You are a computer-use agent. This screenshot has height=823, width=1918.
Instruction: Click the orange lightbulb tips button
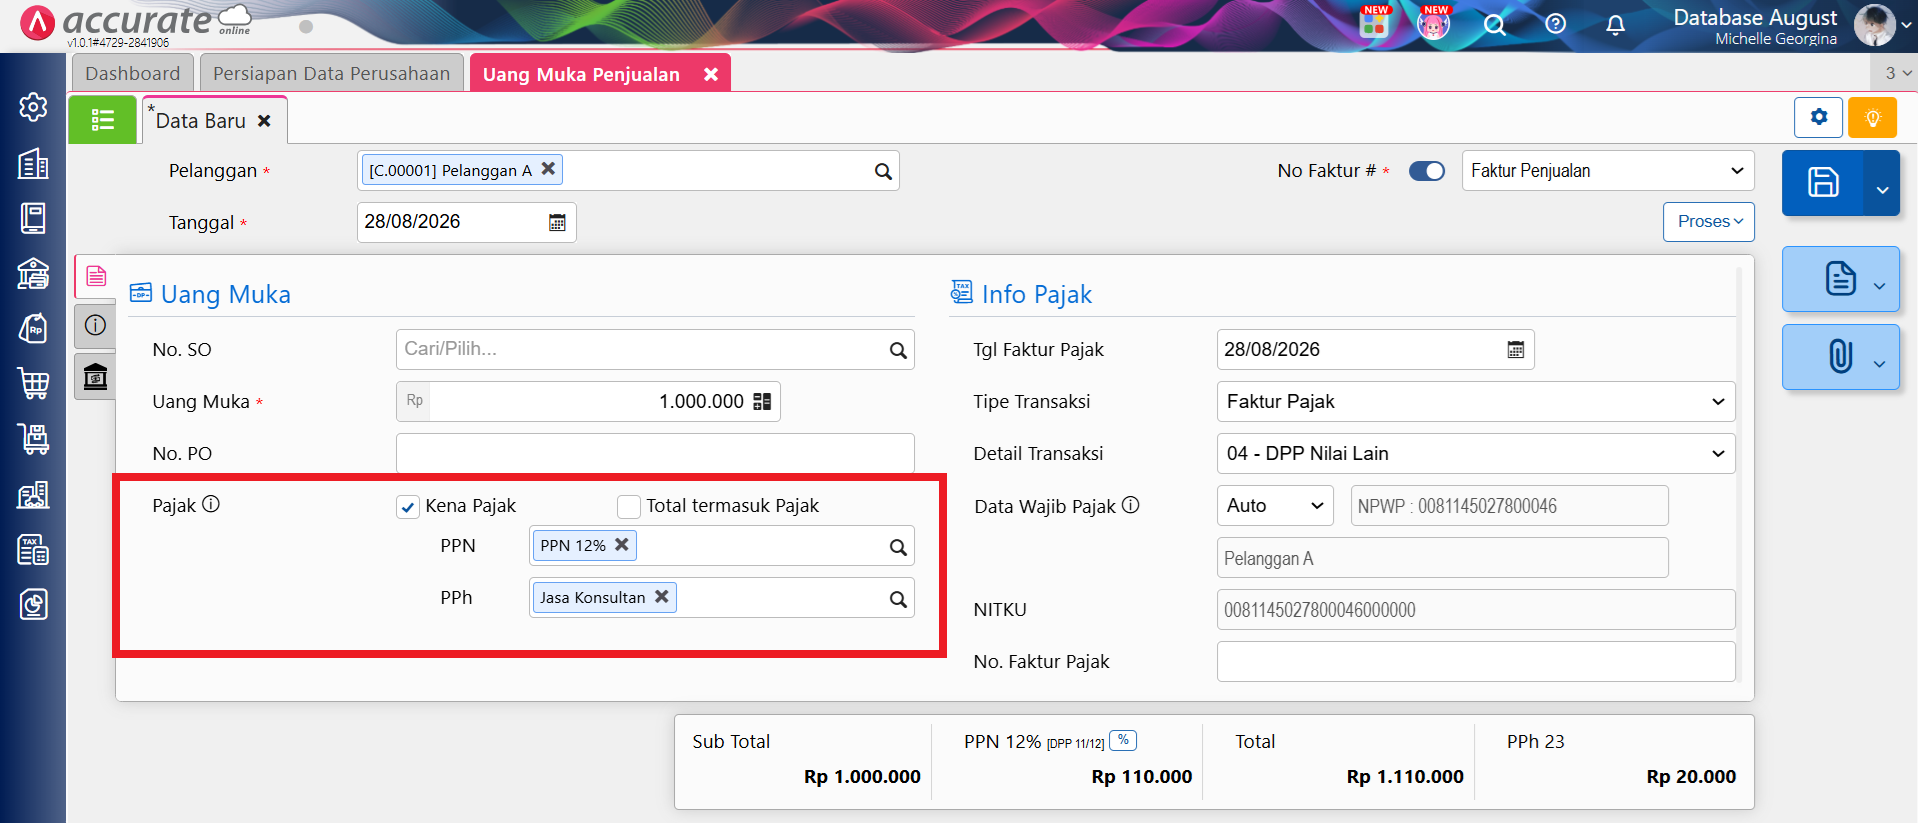coord(1873,117)
